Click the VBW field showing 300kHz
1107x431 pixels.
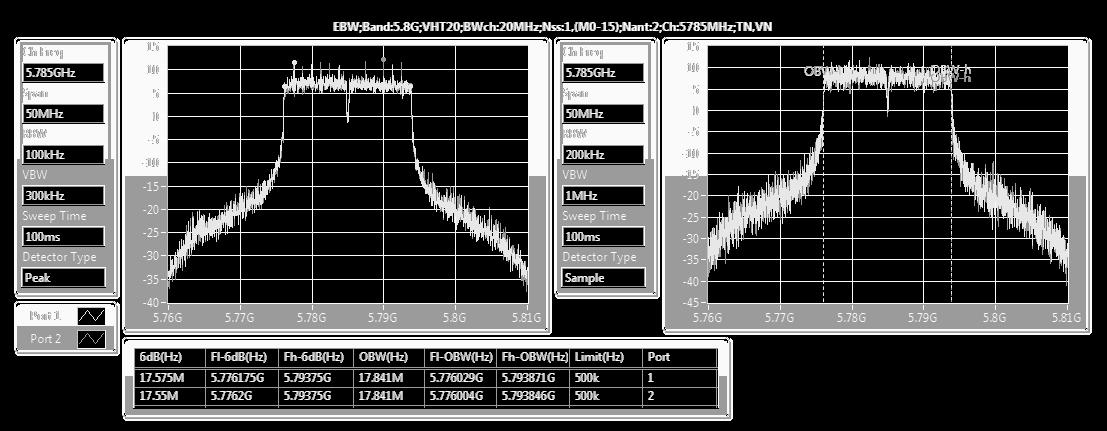coord(64,195)
